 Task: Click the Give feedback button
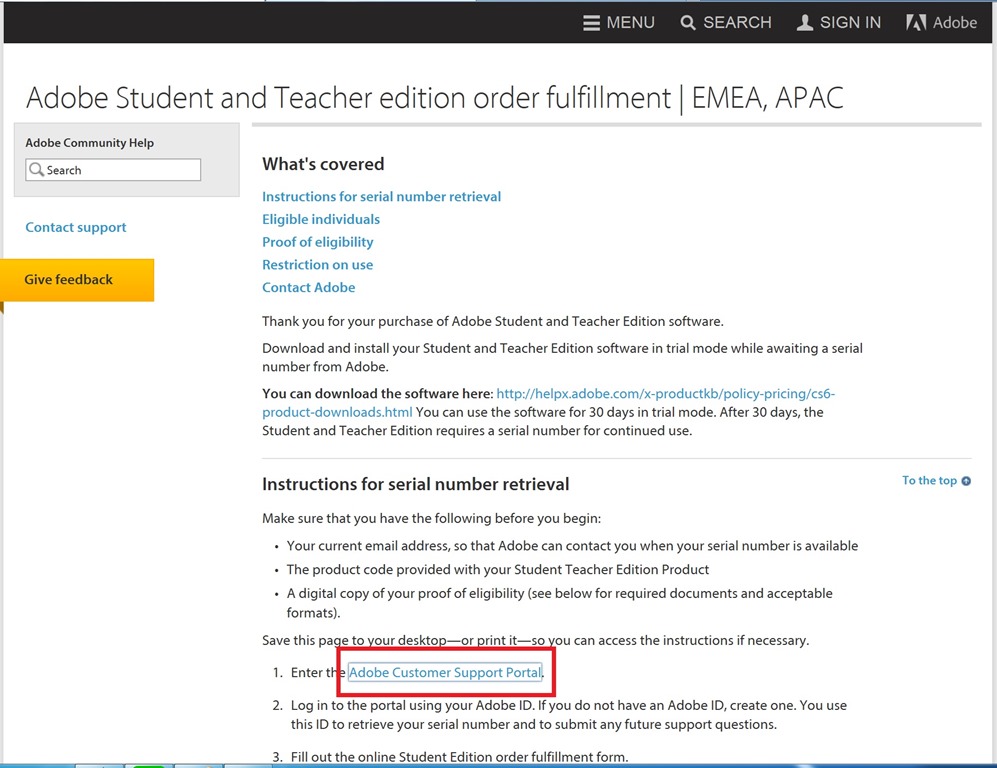point(77,280)
